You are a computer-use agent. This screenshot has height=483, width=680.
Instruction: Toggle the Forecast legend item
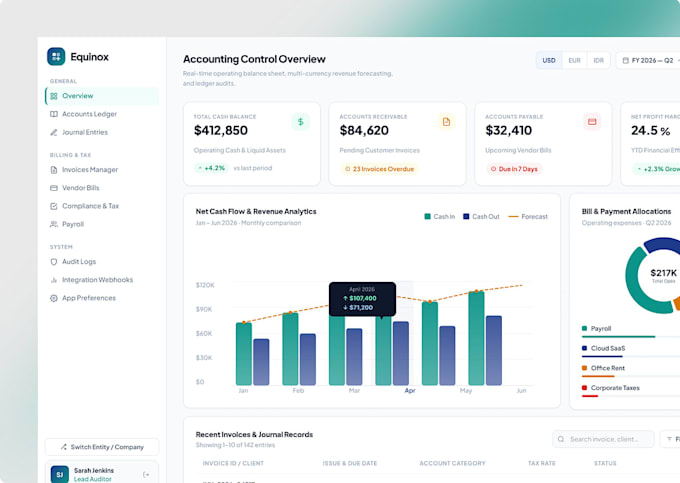528,216
